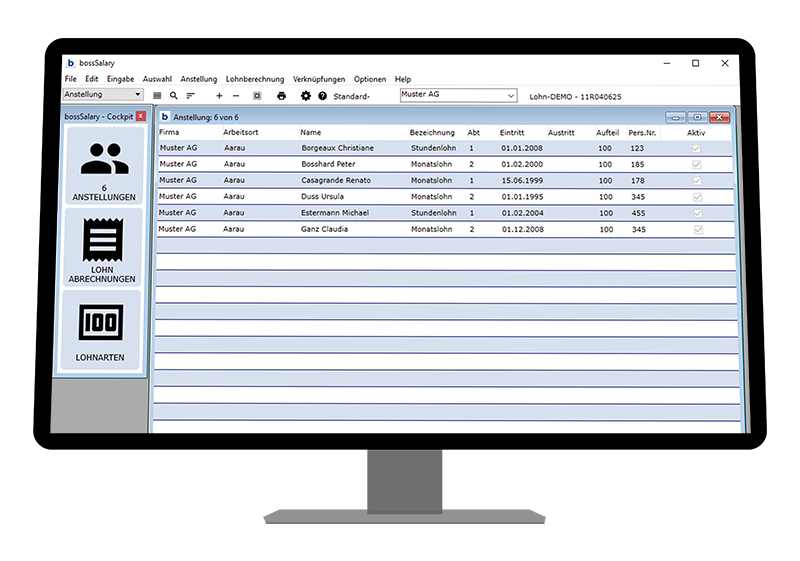800x561 pixels.
Task: Open the Eingabe menu
Action: [120, 79]
